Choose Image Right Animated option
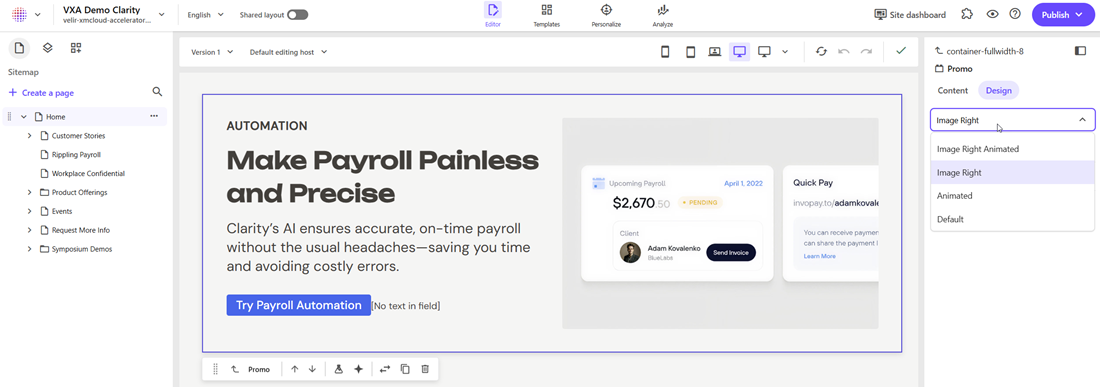 (1012, 149)
